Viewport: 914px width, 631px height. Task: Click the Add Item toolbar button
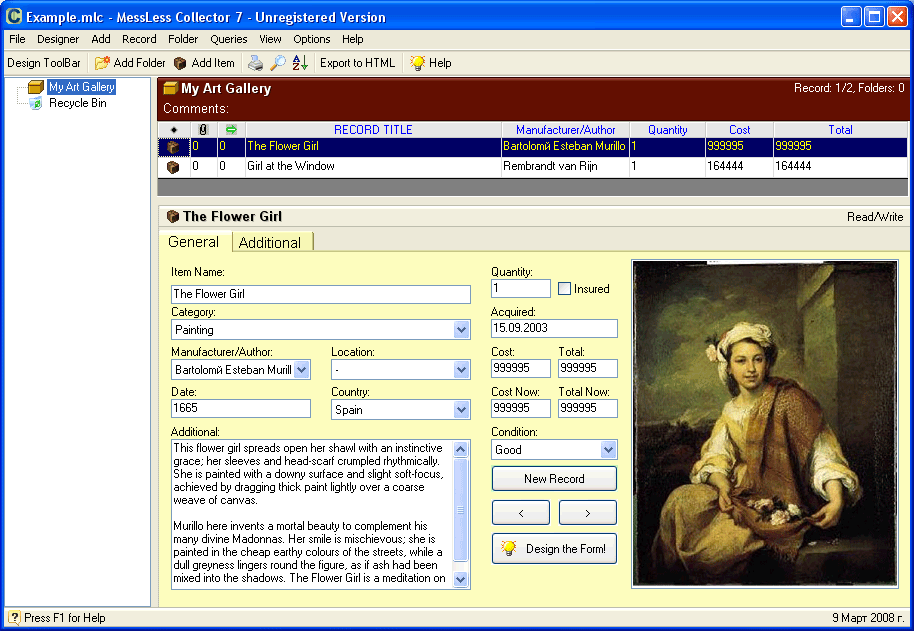[x=204, y=63]
